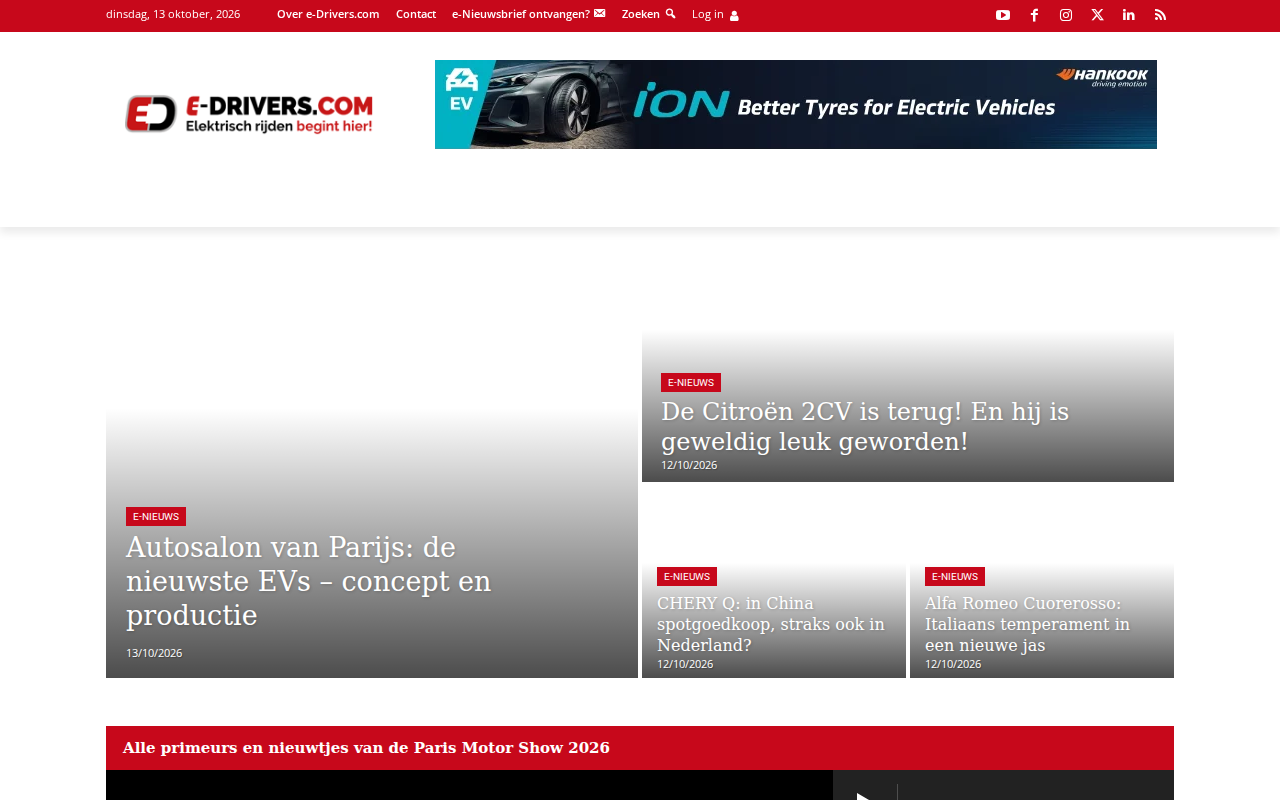Click E-NIEUWS tag on CHERY Q article
The image size is (1280, 800).
pos(687,577)
